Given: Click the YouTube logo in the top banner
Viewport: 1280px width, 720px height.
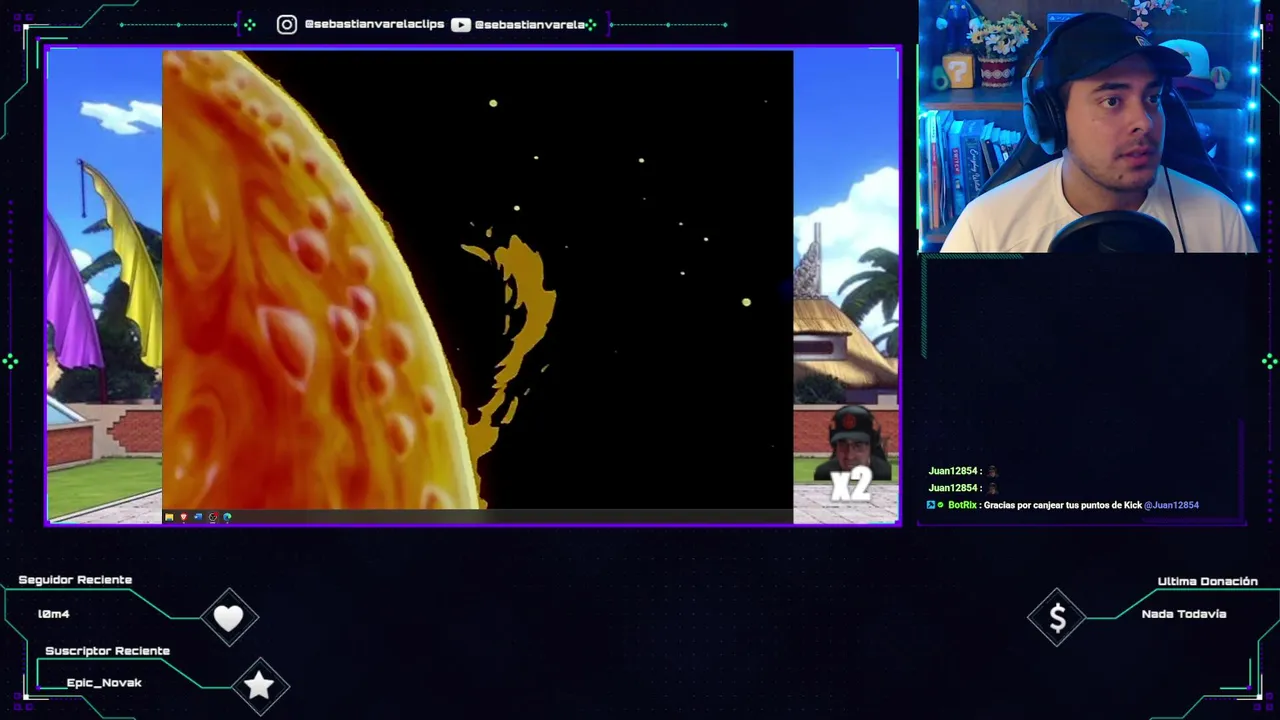Looking at the screenshot, I should tap(461, 24).
